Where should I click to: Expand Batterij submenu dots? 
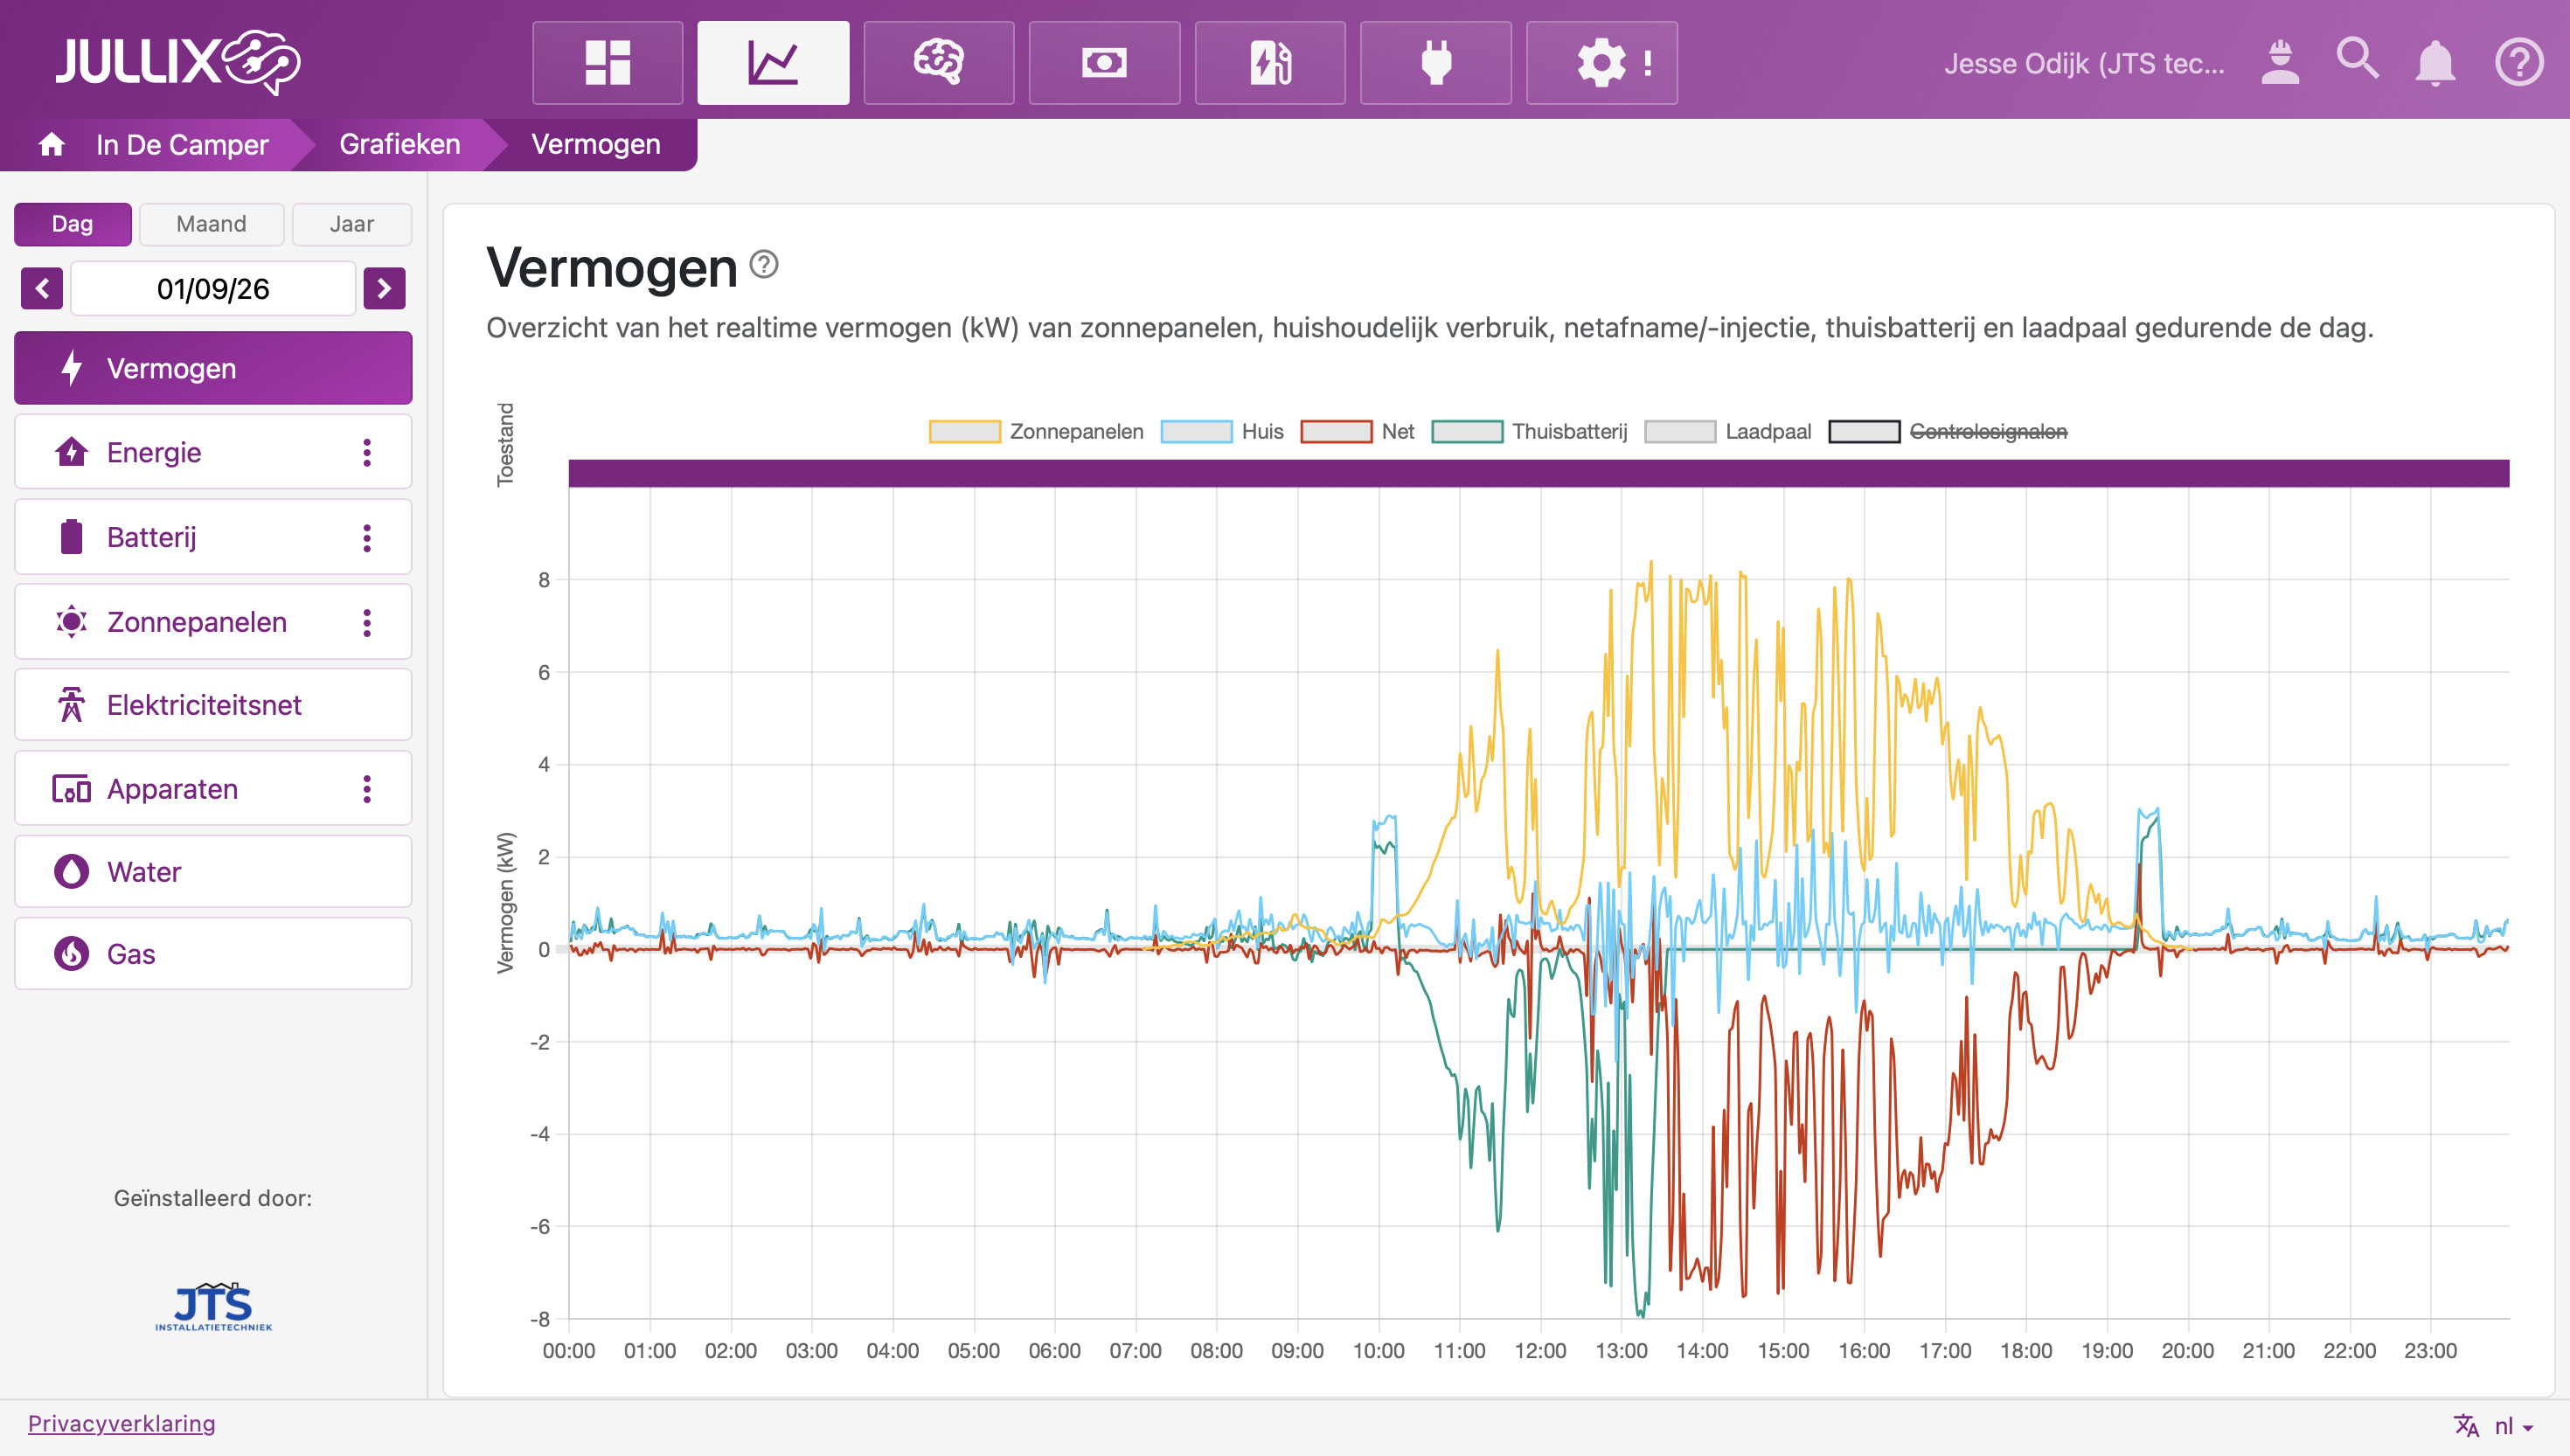click(x=367, y=537)
